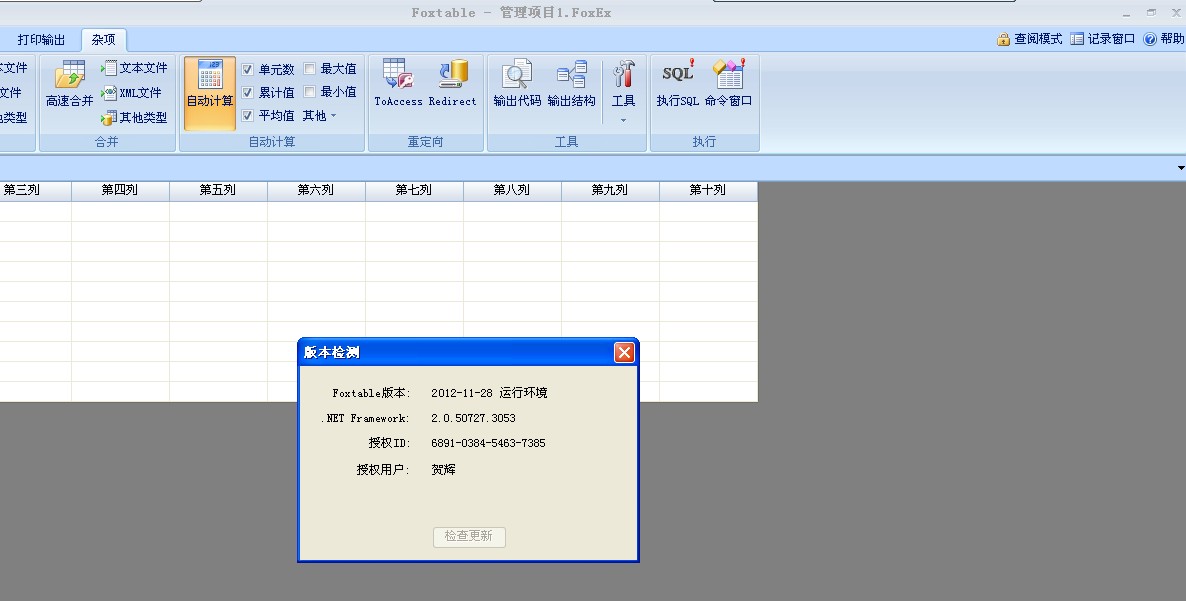
Task: Enable the 最小值 checkbox
Action: click(x=309, y=91)
